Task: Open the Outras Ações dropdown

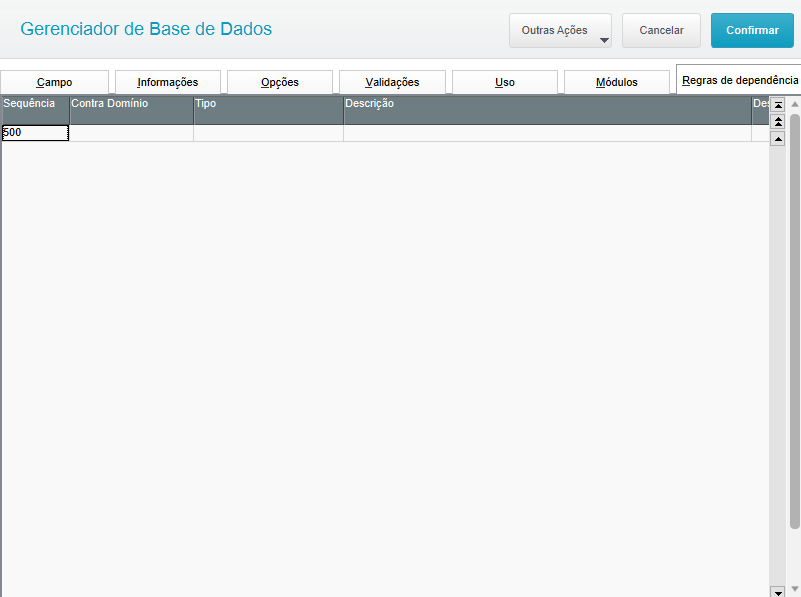Action: 560,31
